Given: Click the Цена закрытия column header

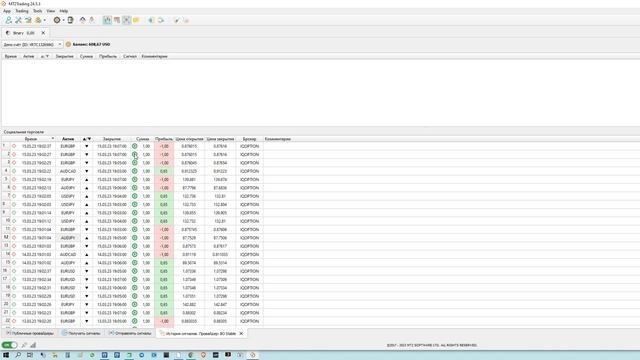Looking at the screenshot, I should (220, 139).
